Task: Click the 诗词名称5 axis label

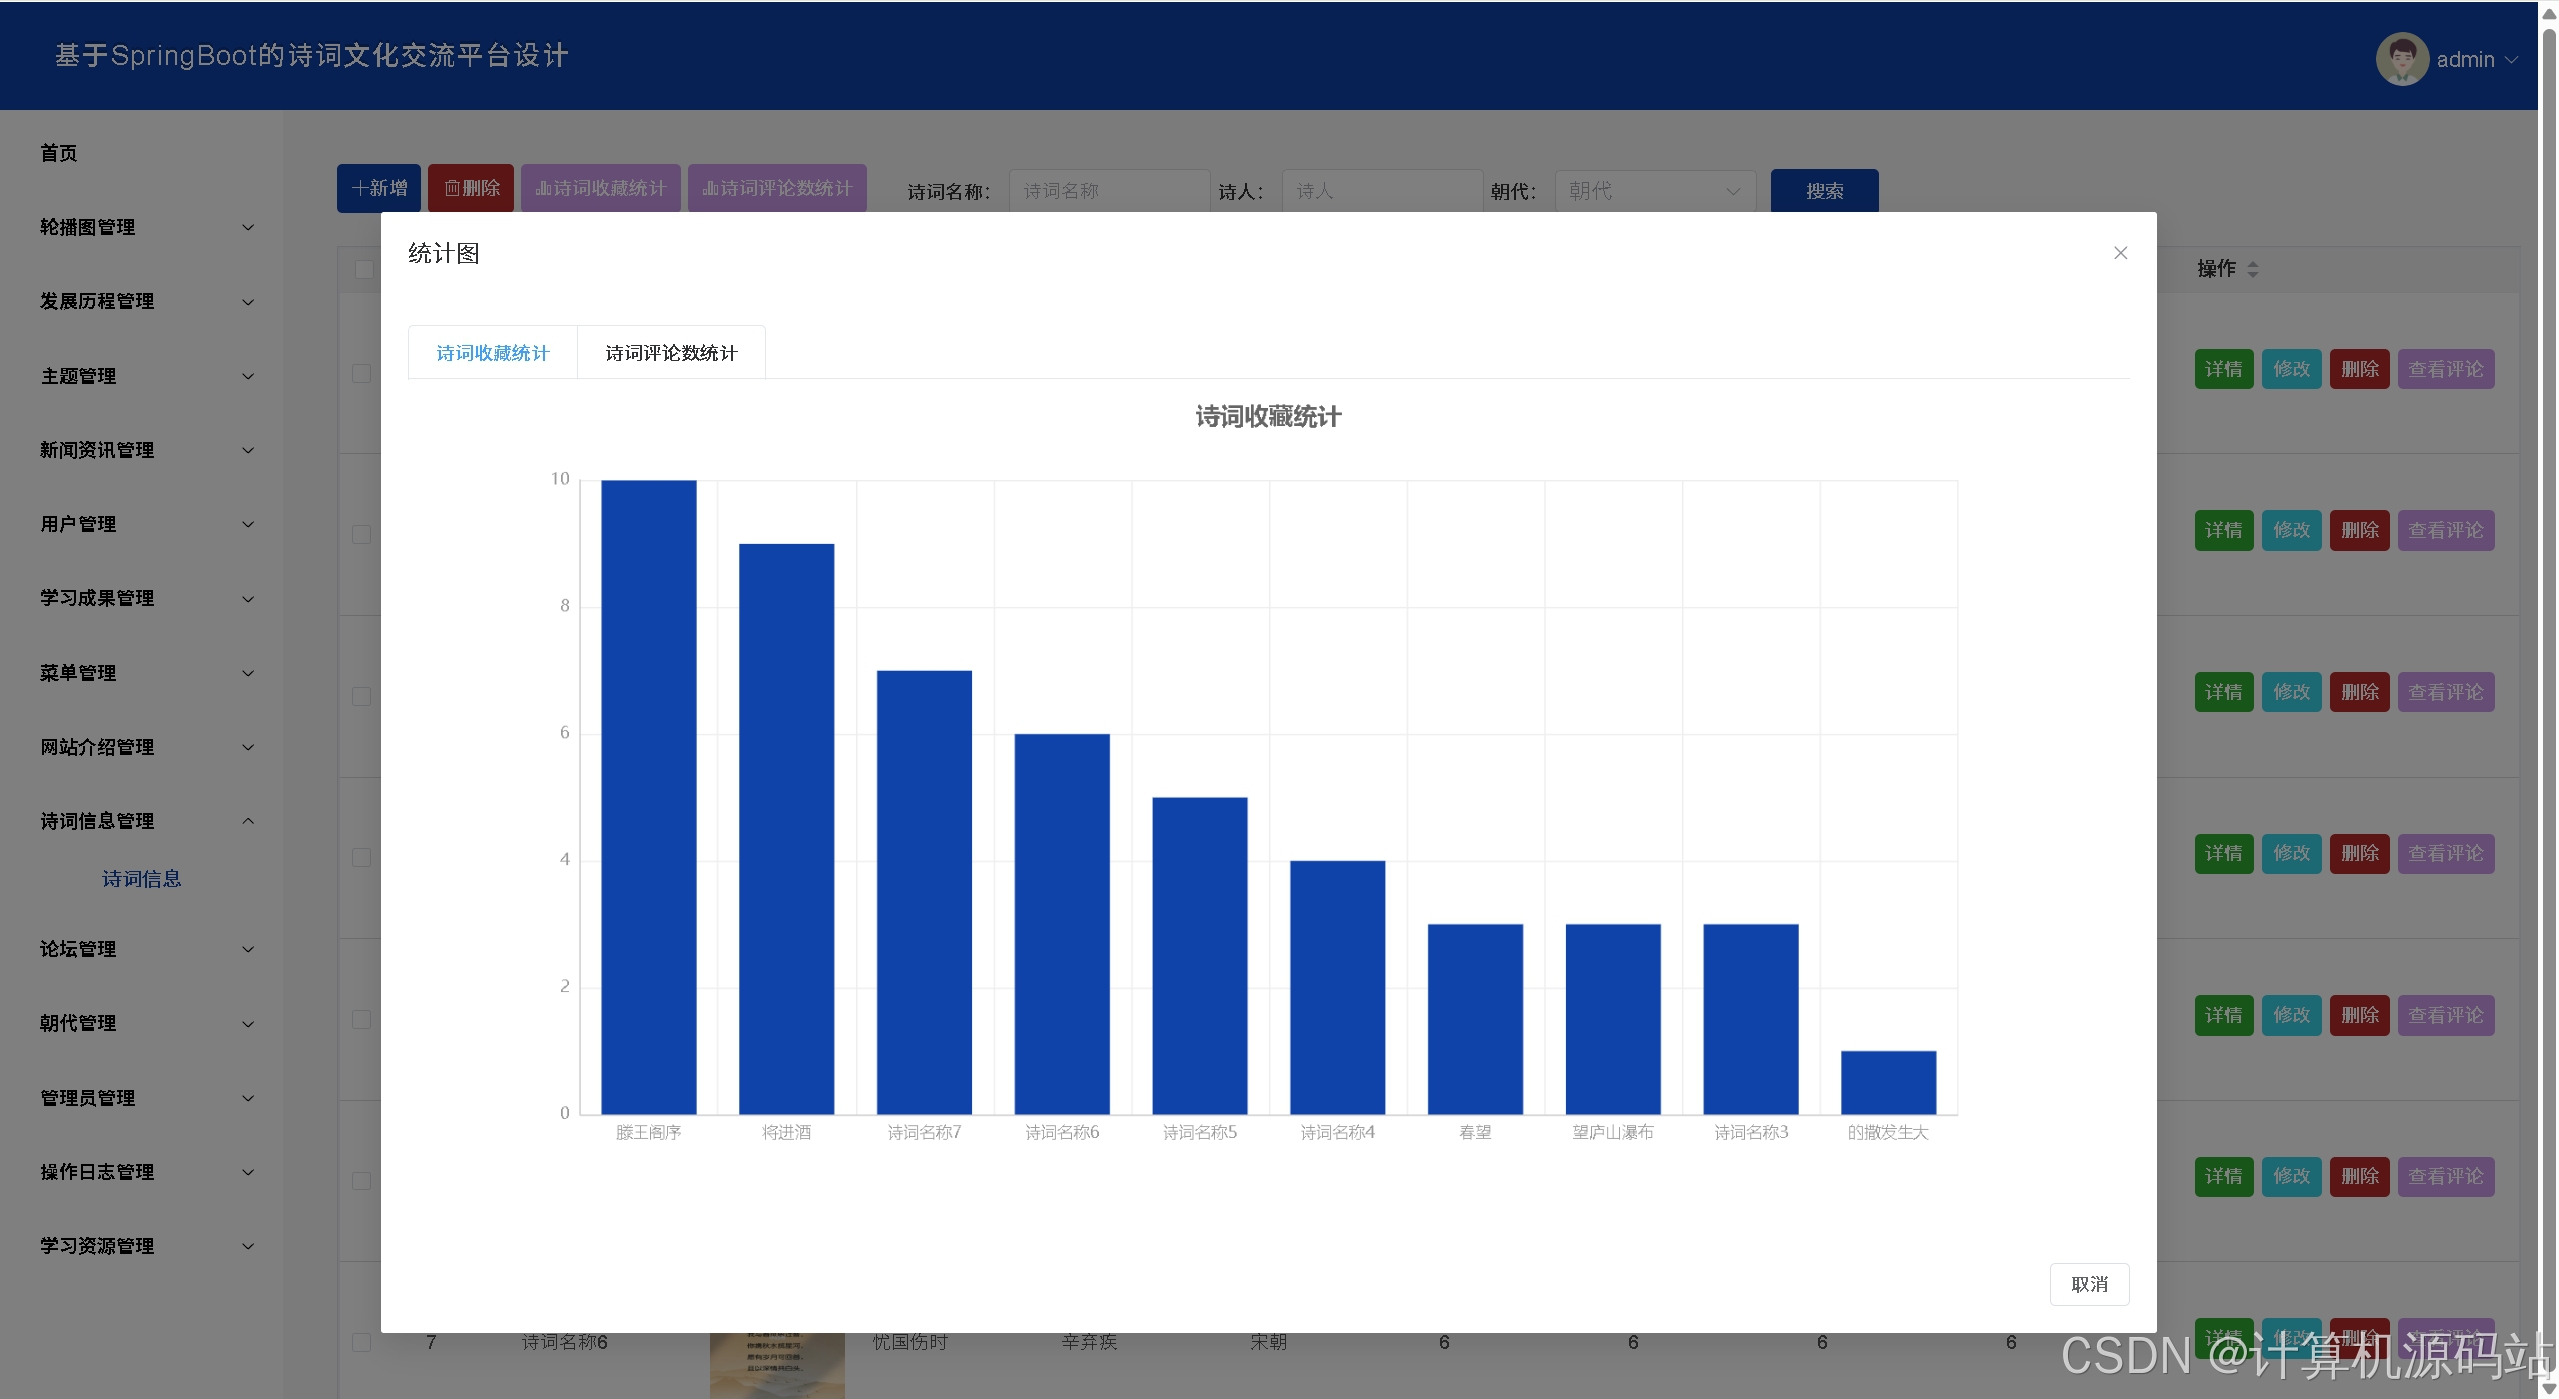Action: pos(1200,1132)
